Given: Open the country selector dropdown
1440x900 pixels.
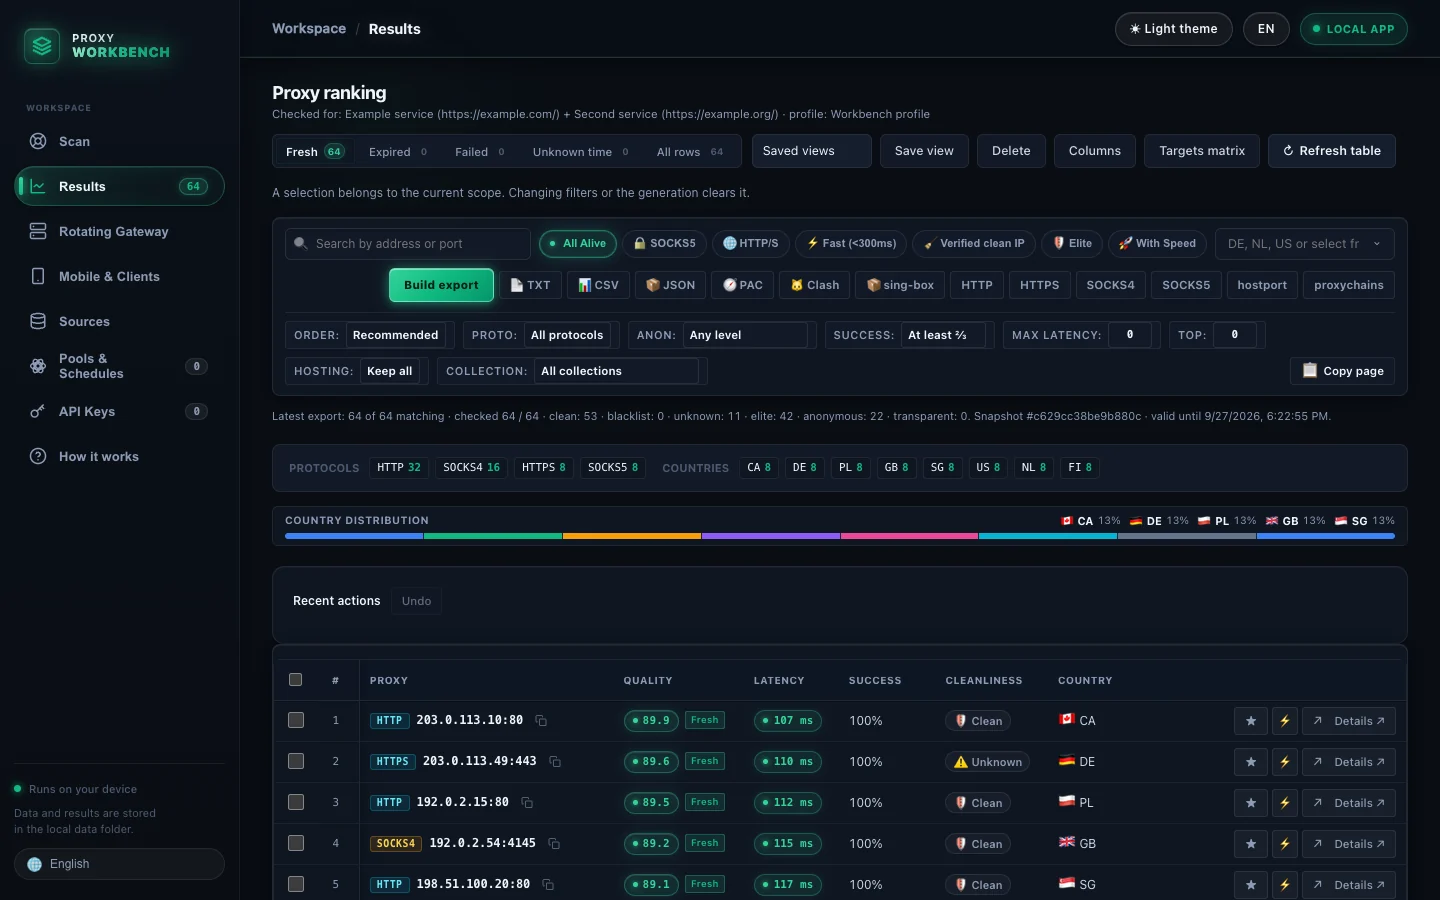Looking at the screenshot, I should coord(1304,244).
